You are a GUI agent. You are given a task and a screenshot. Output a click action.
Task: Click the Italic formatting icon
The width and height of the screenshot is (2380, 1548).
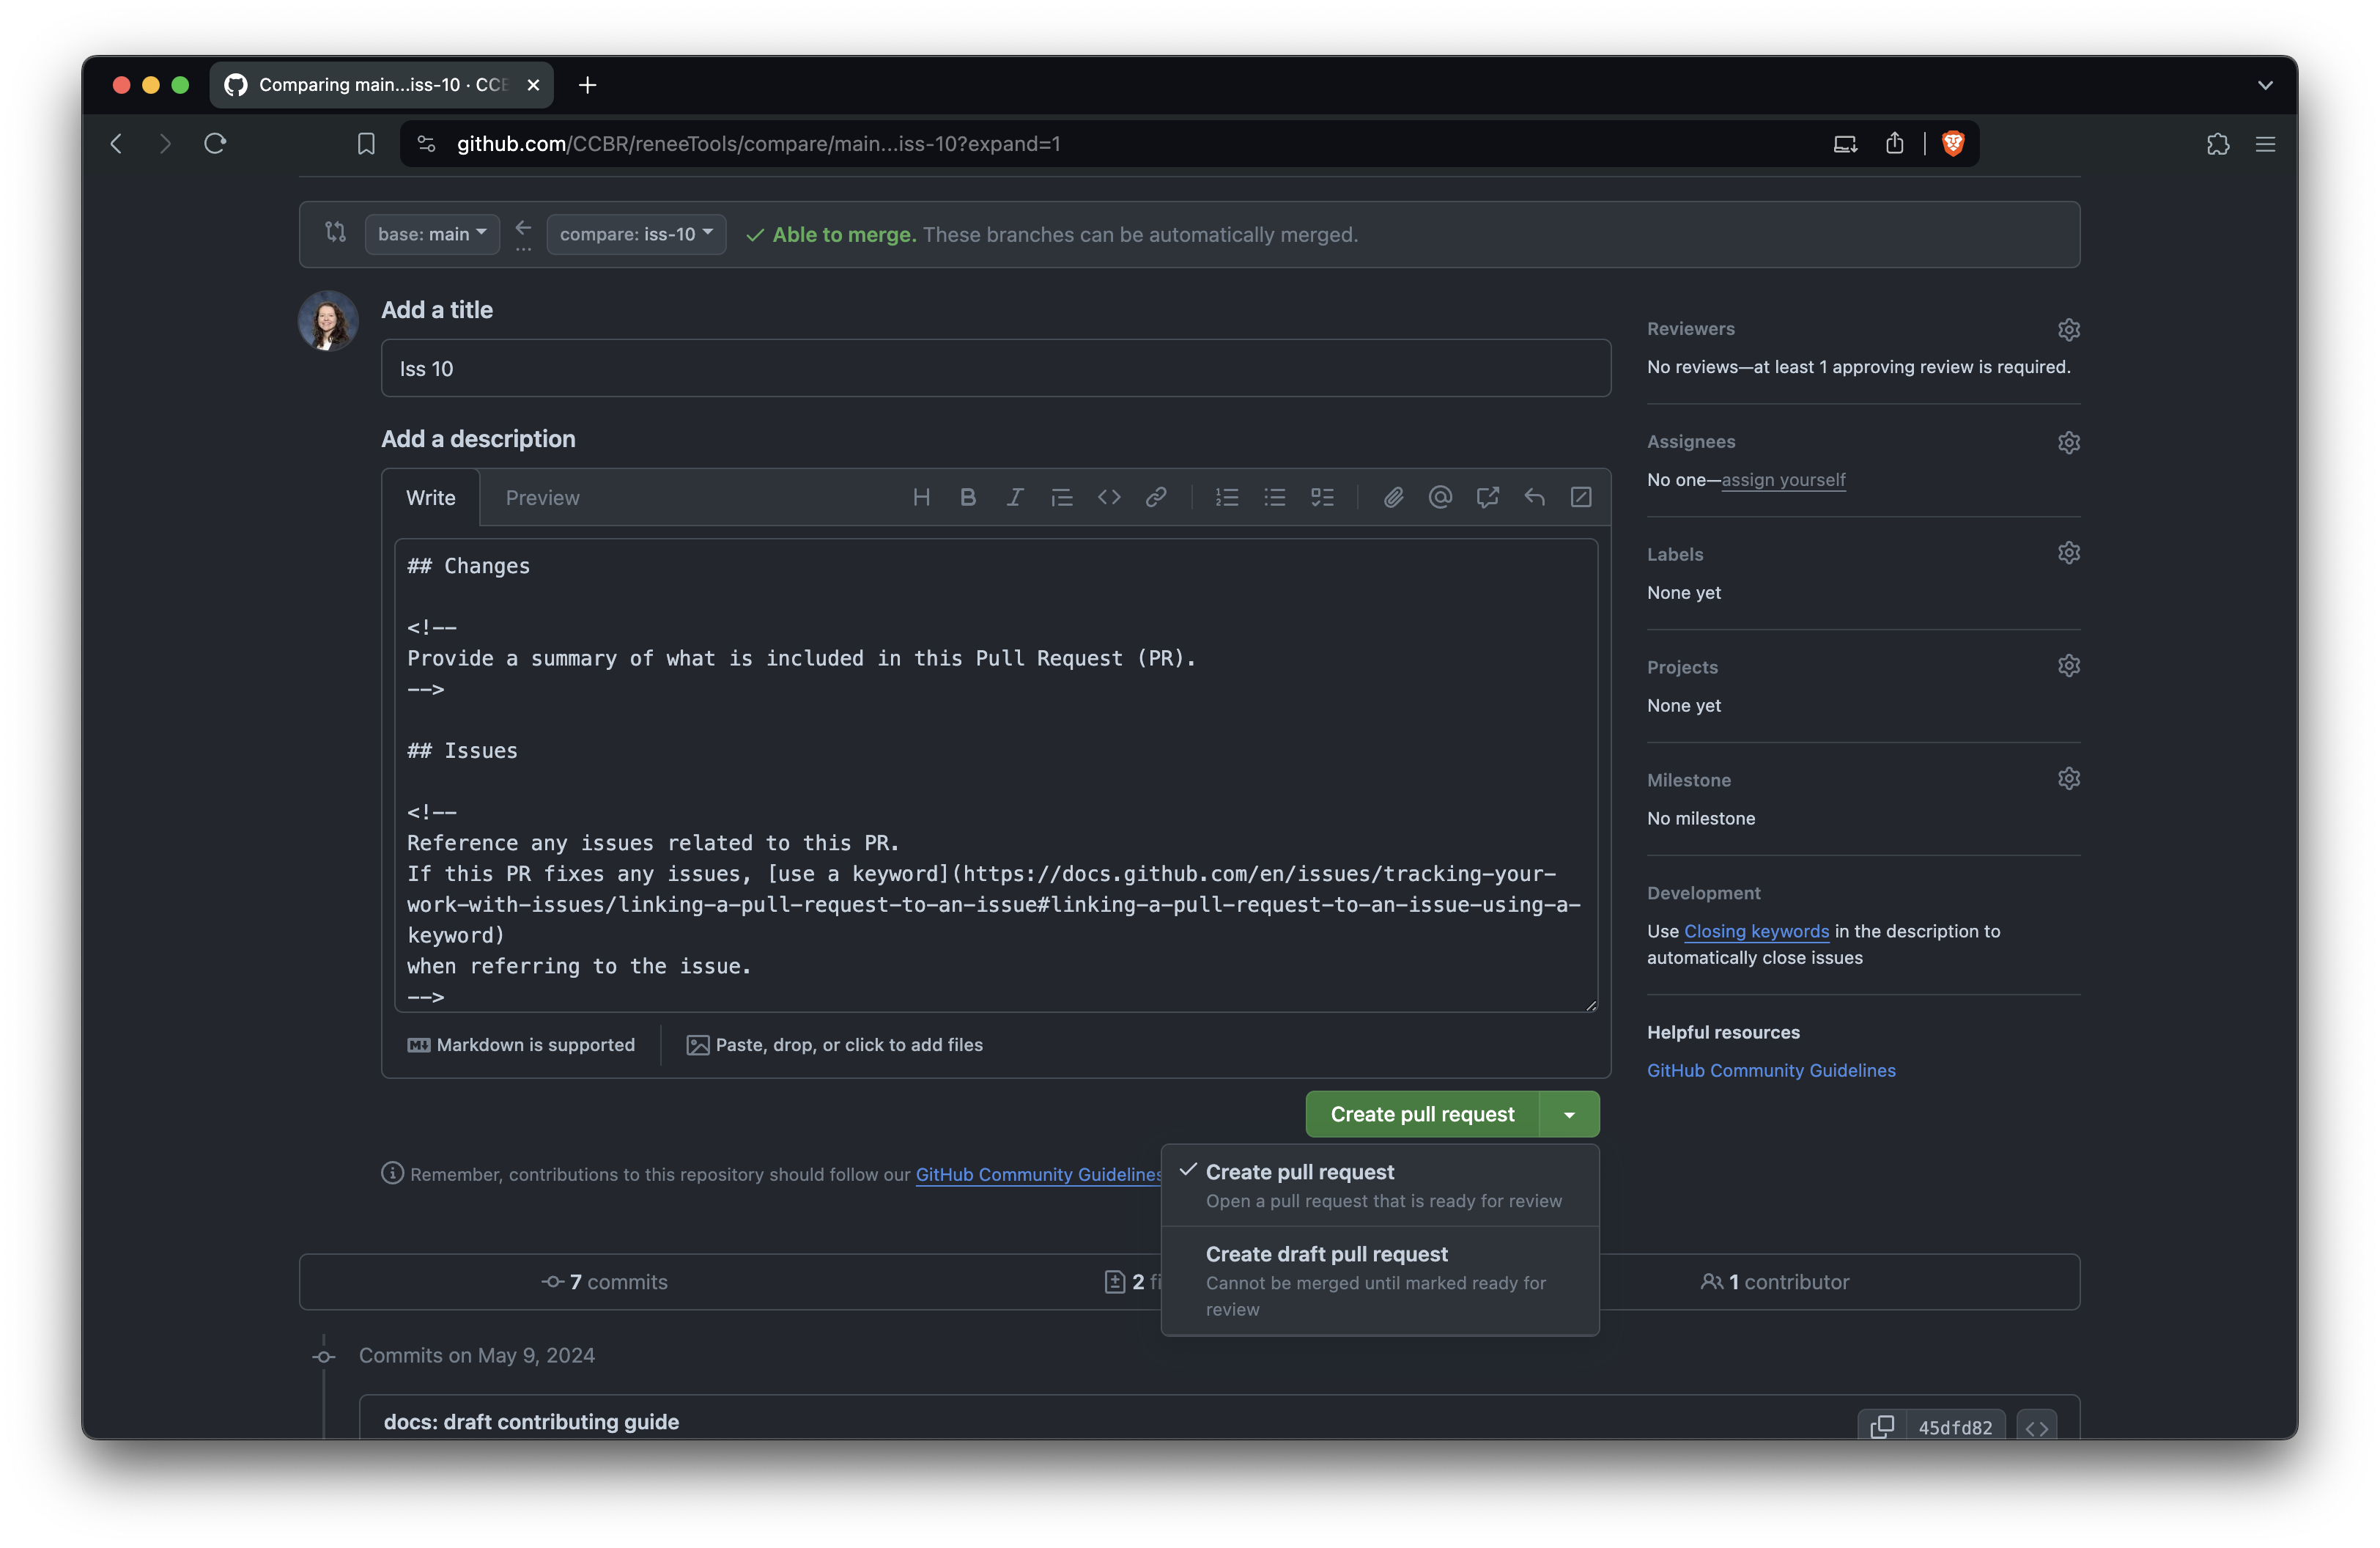coord(1014,497)
